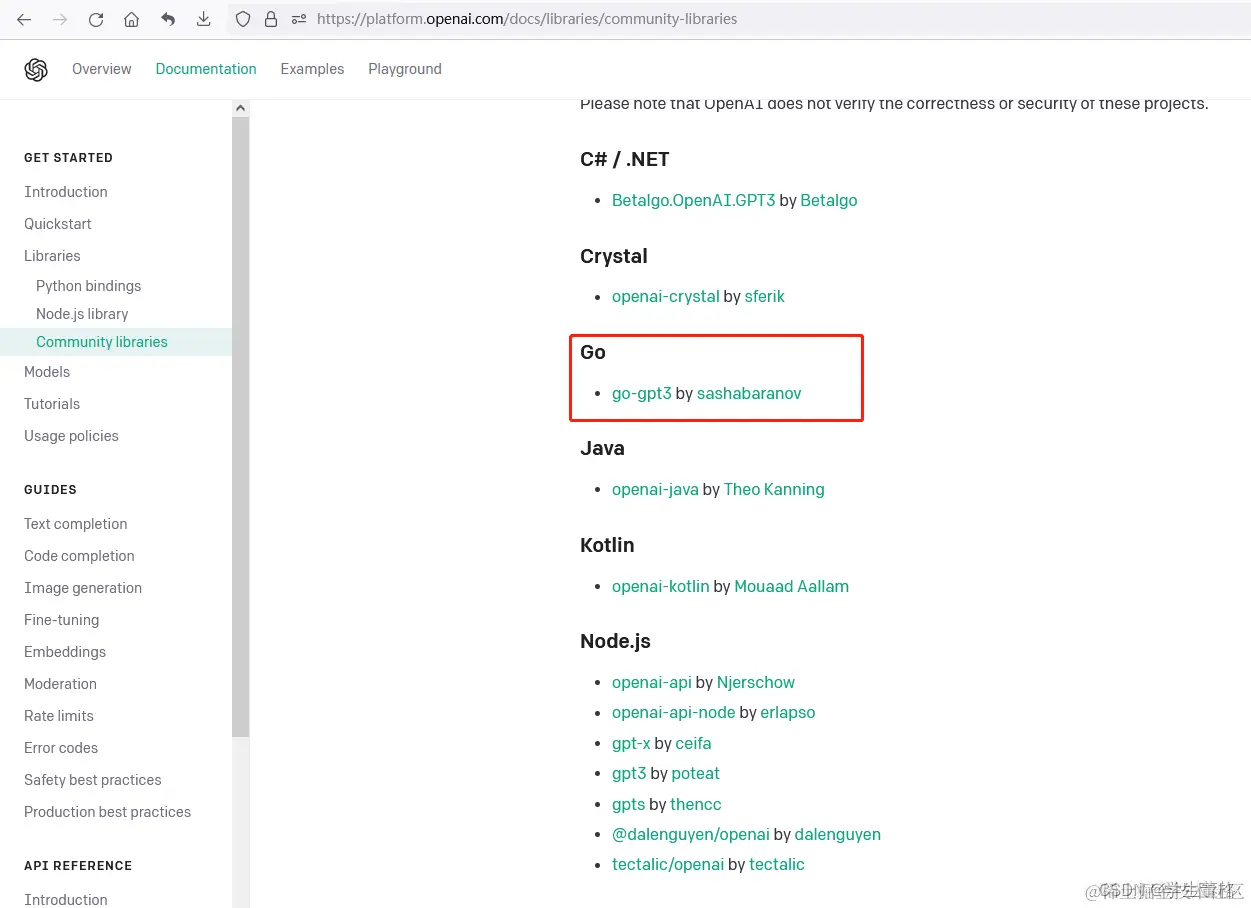Open the tectalic/openai link

668,864
